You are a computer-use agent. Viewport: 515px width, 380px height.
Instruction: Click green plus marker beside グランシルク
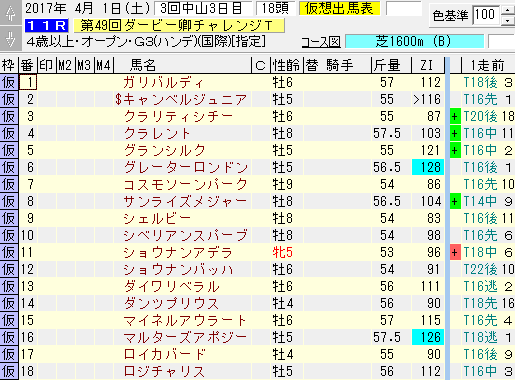click(x=455, y=150)
